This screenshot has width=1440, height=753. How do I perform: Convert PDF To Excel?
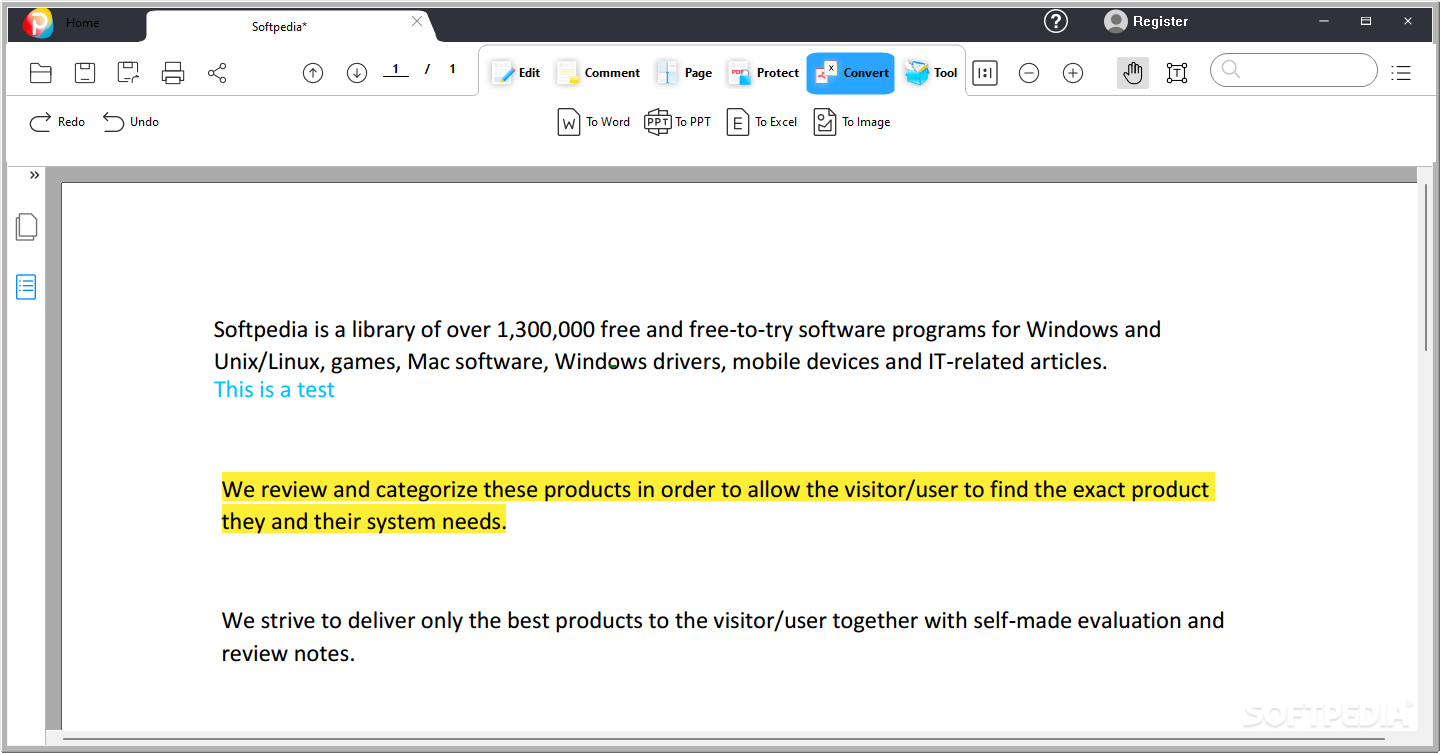pyautogui.click(x=762, y=122)
